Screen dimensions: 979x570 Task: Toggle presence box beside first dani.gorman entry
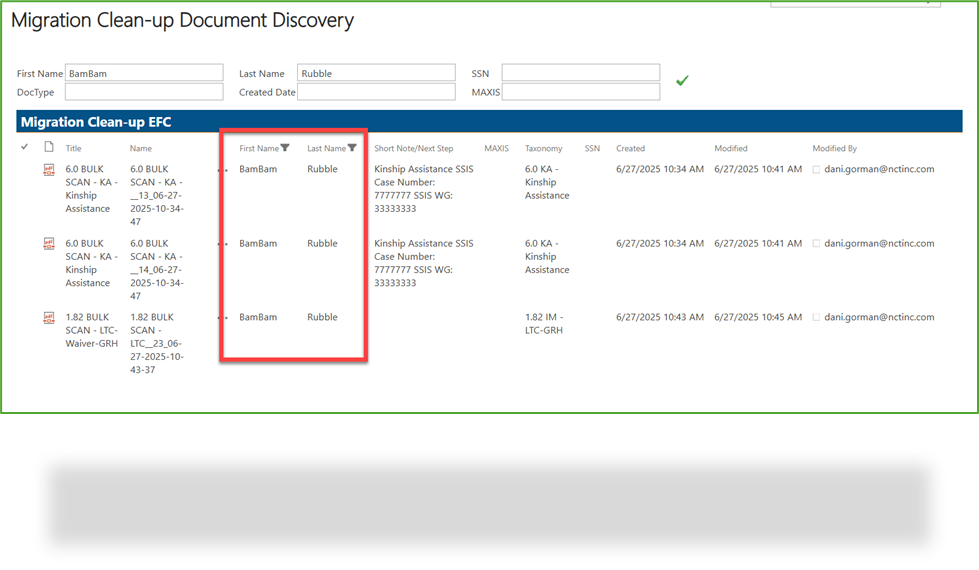click(x=816, y=170)
